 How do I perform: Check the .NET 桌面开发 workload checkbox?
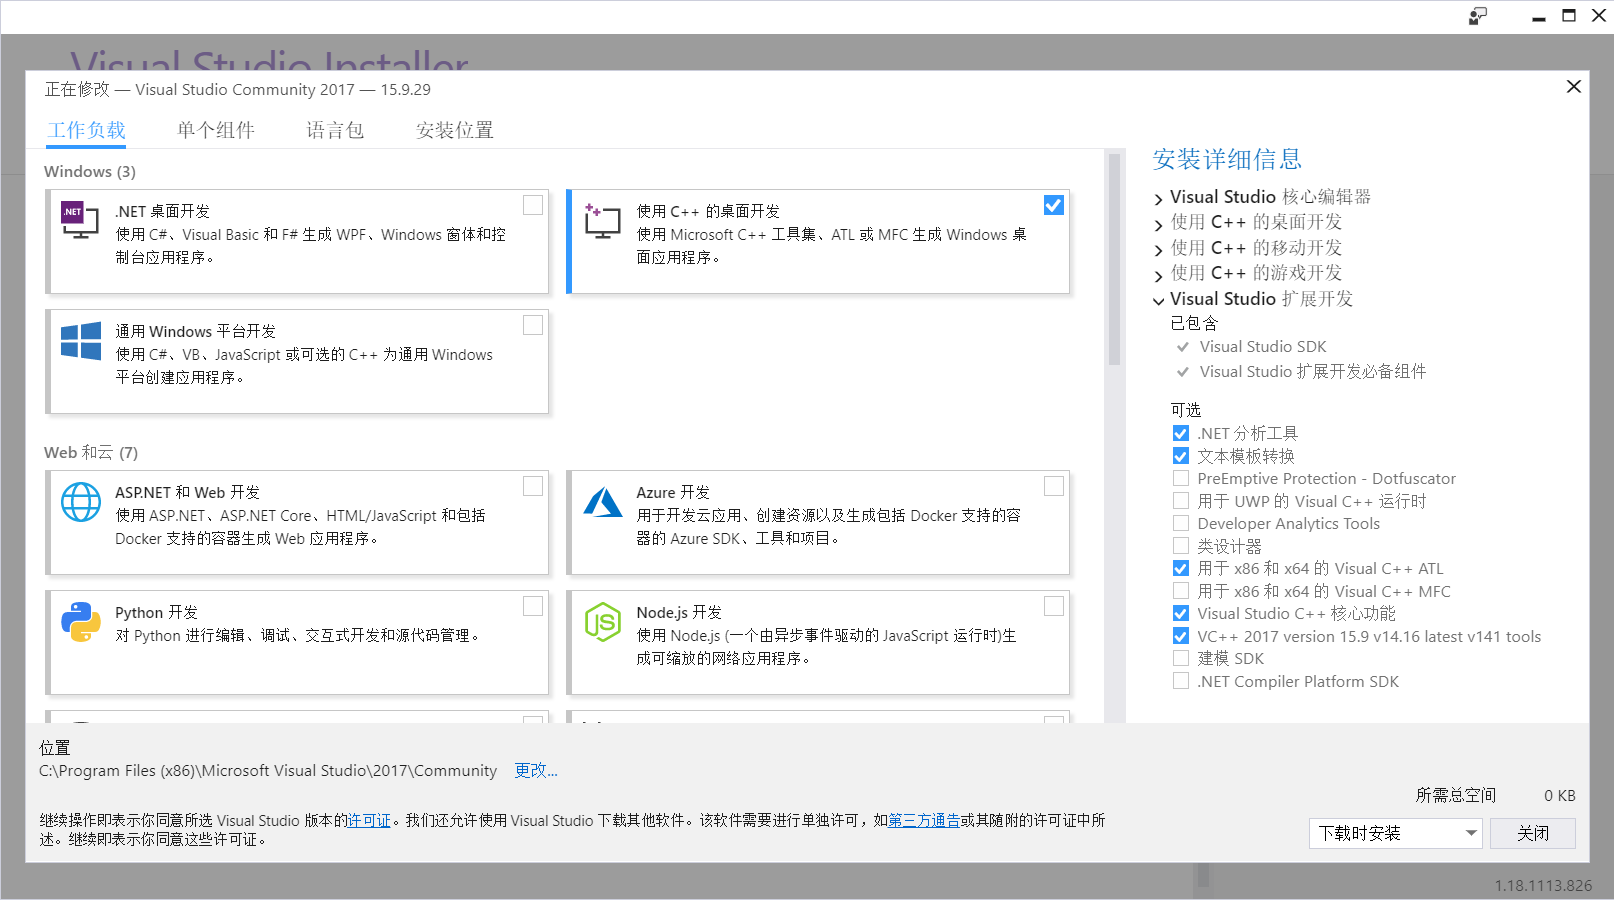point(533,205)
